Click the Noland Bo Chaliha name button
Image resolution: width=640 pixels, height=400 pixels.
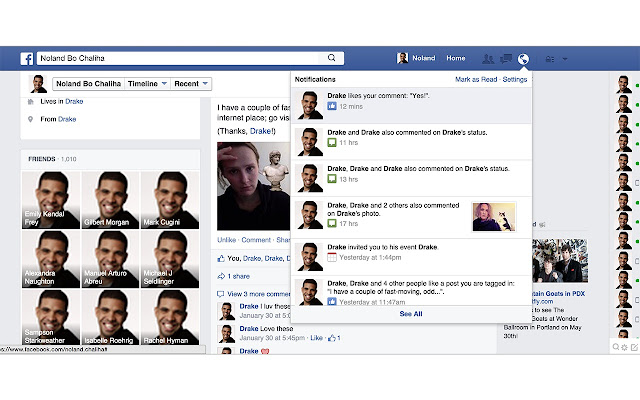pyautogui.click(x=89, y=84)
